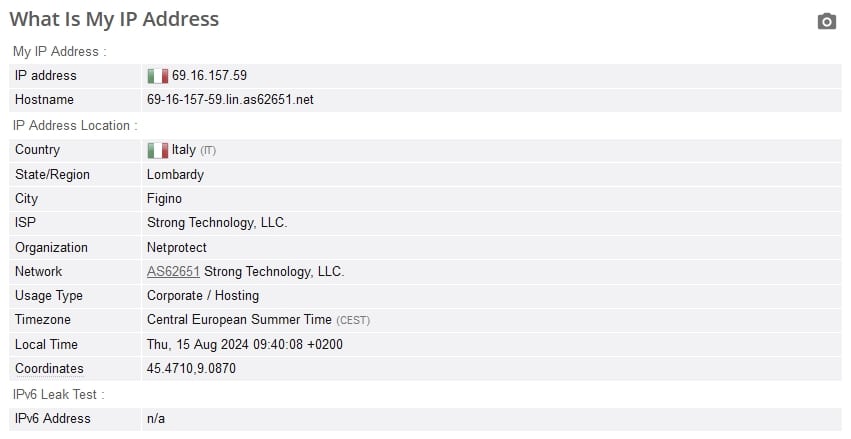
Task: Click the coordinates value 45.4710,9.0870
Action: pos(191,368)
